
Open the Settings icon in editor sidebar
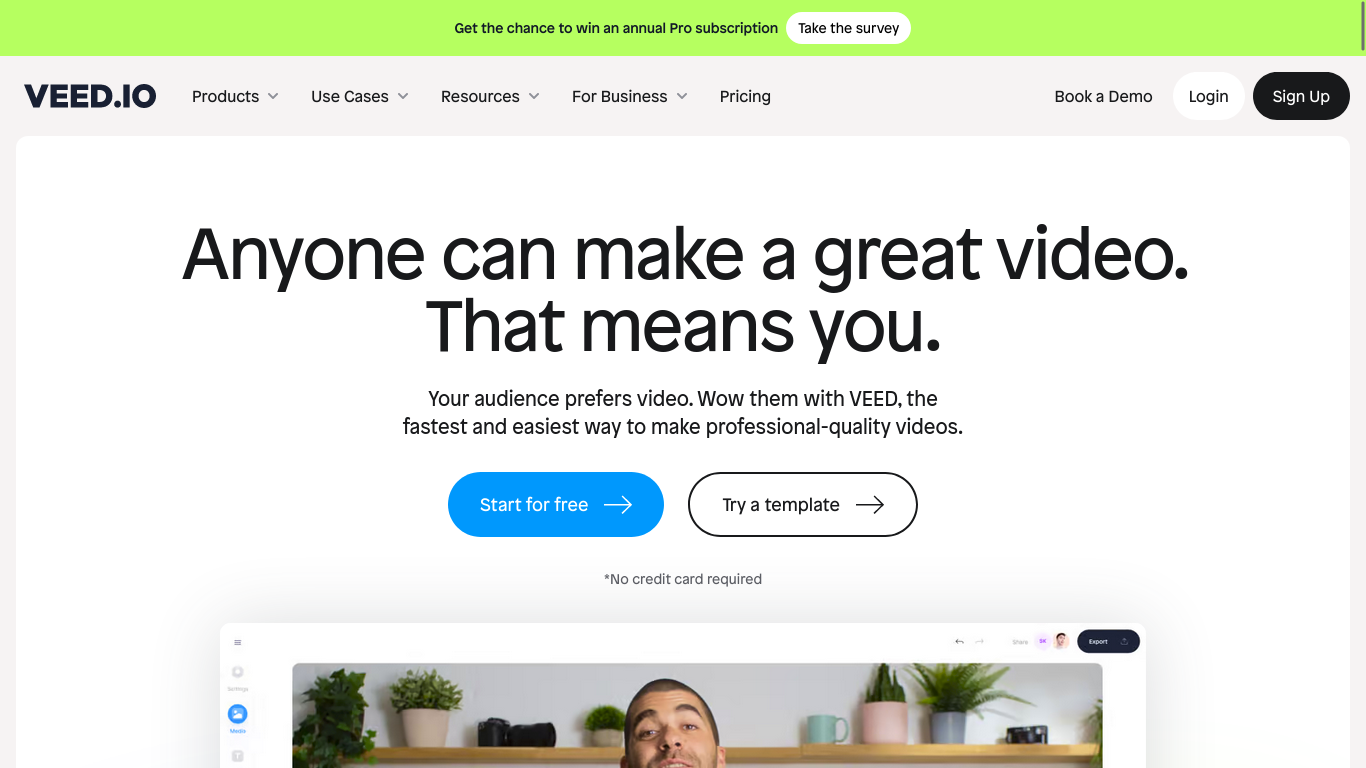[237, 672]
